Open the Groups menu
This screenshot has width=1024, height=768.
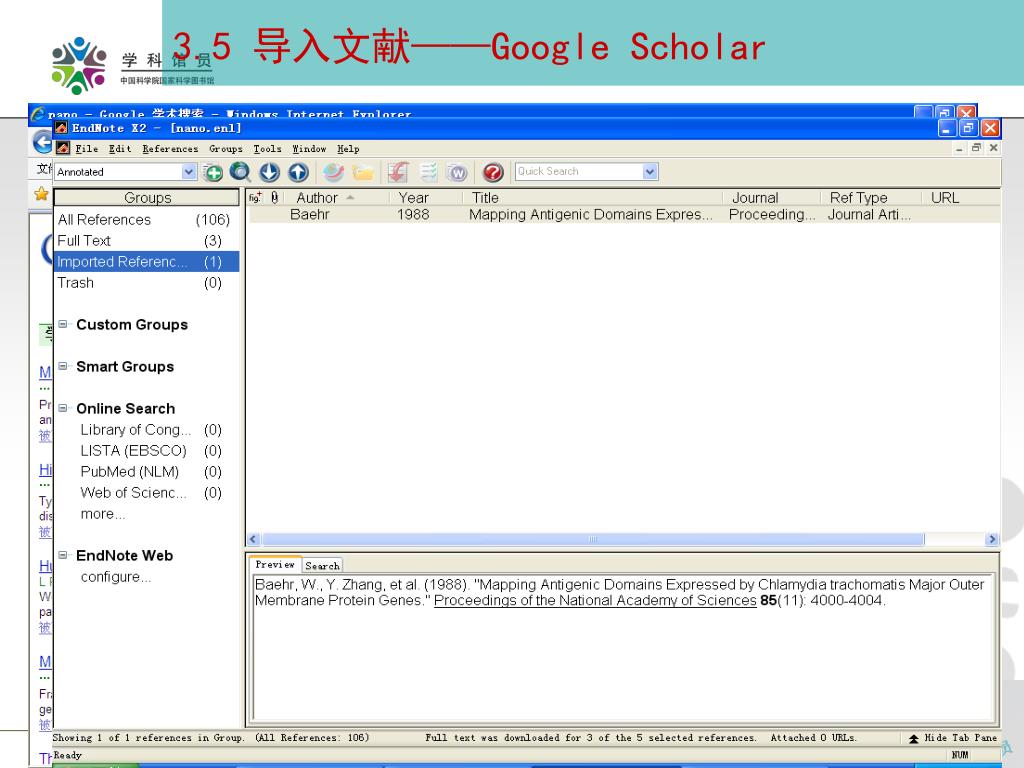point(225,149)
